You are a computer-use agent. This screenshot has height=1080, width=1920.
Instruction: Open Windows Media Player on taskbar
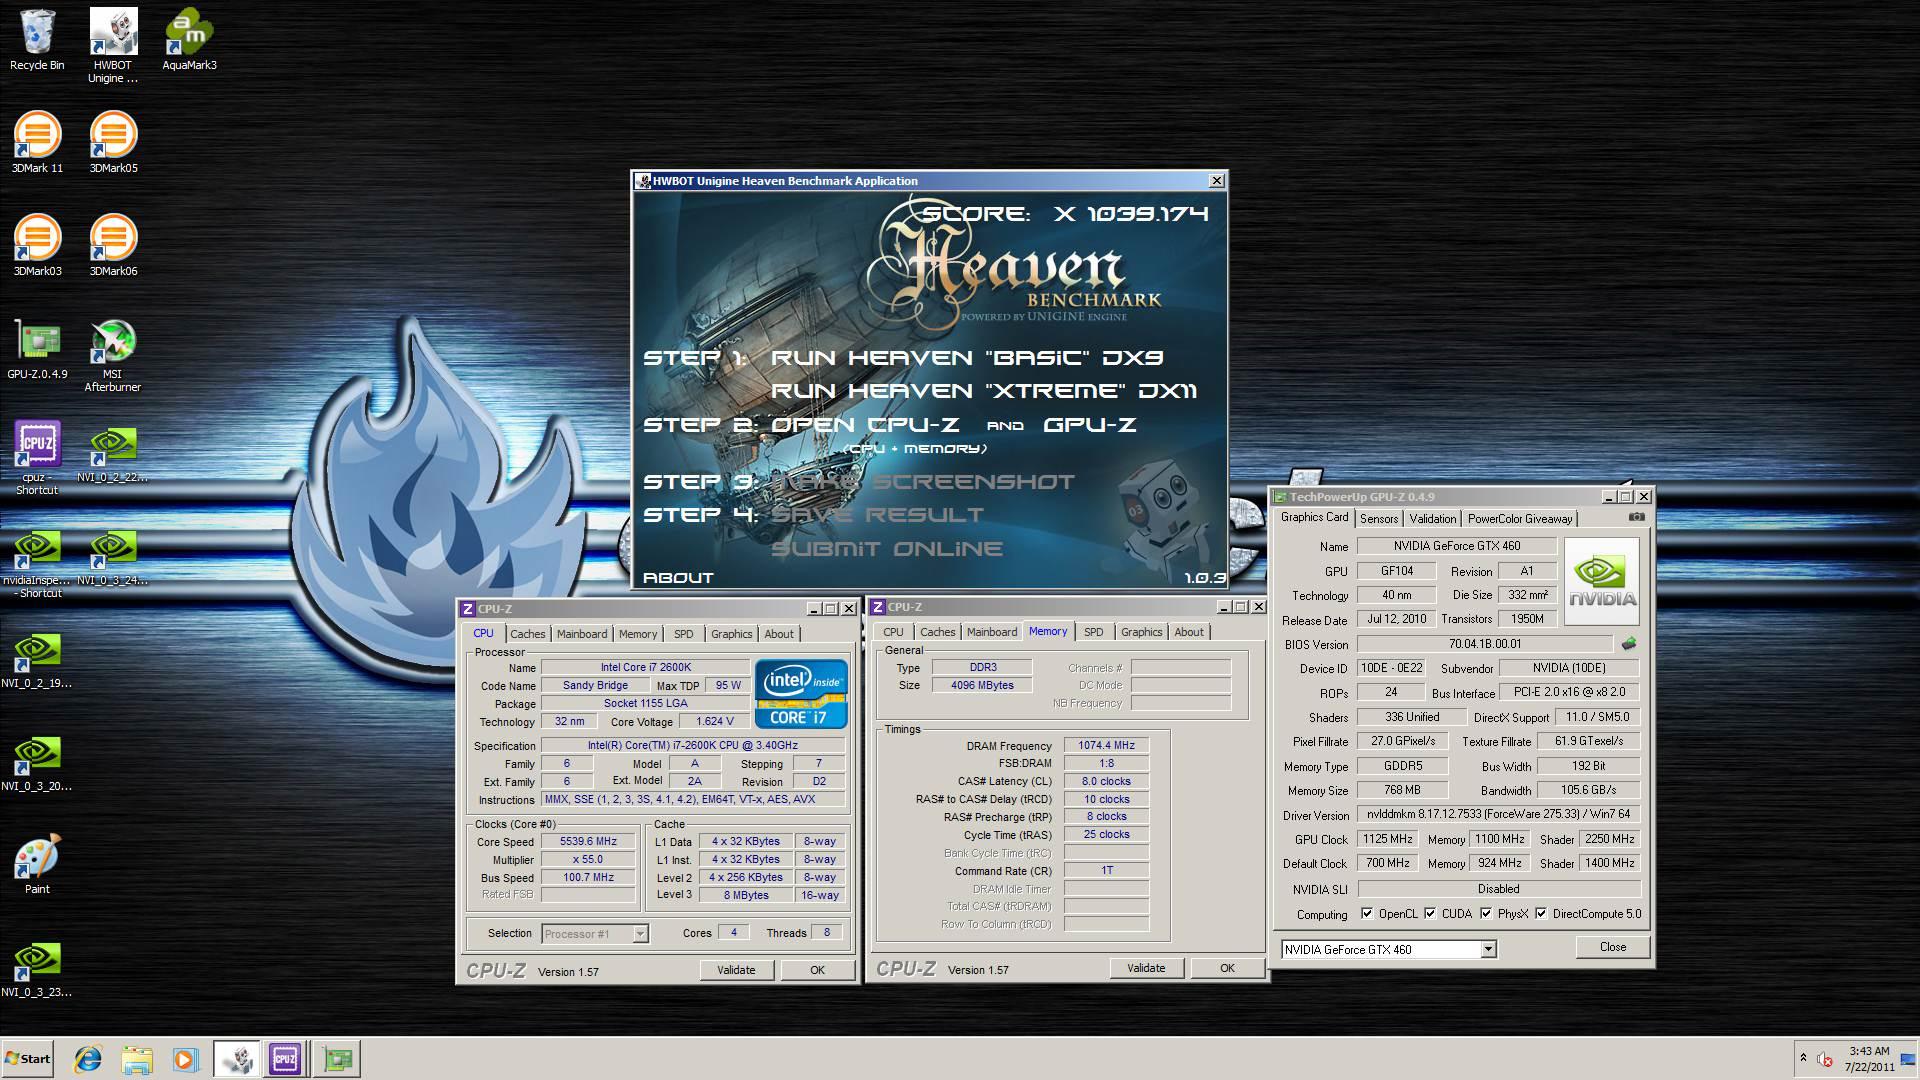click(185, 1059)
